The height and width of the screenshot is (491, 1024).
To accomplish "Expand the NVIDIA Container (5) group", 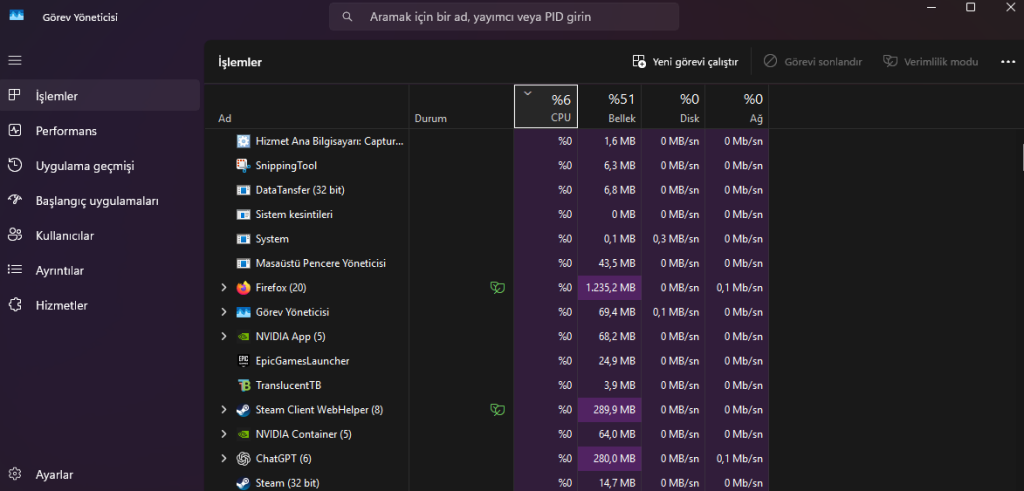I will 224,434.
